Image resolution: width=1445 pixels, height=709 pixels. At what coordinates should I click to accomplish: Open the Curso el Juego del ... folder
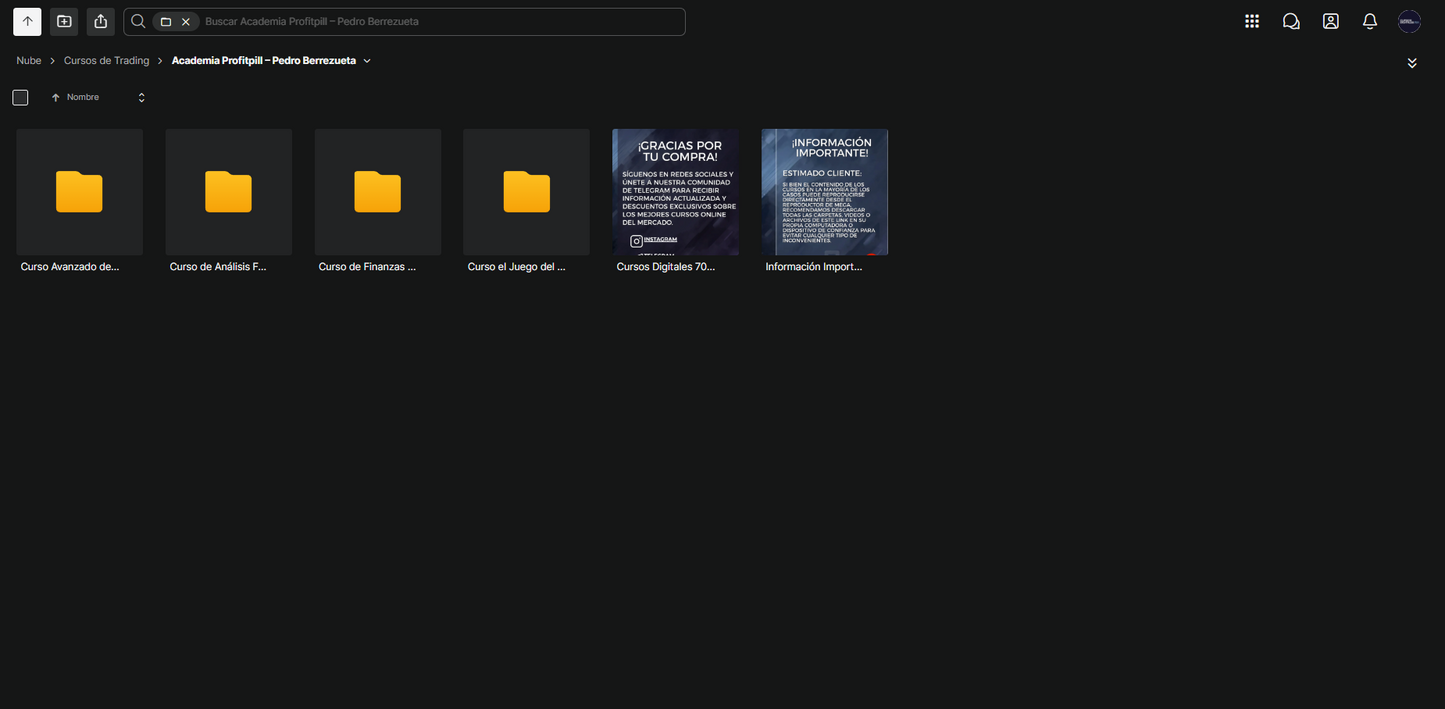[526, 192]
